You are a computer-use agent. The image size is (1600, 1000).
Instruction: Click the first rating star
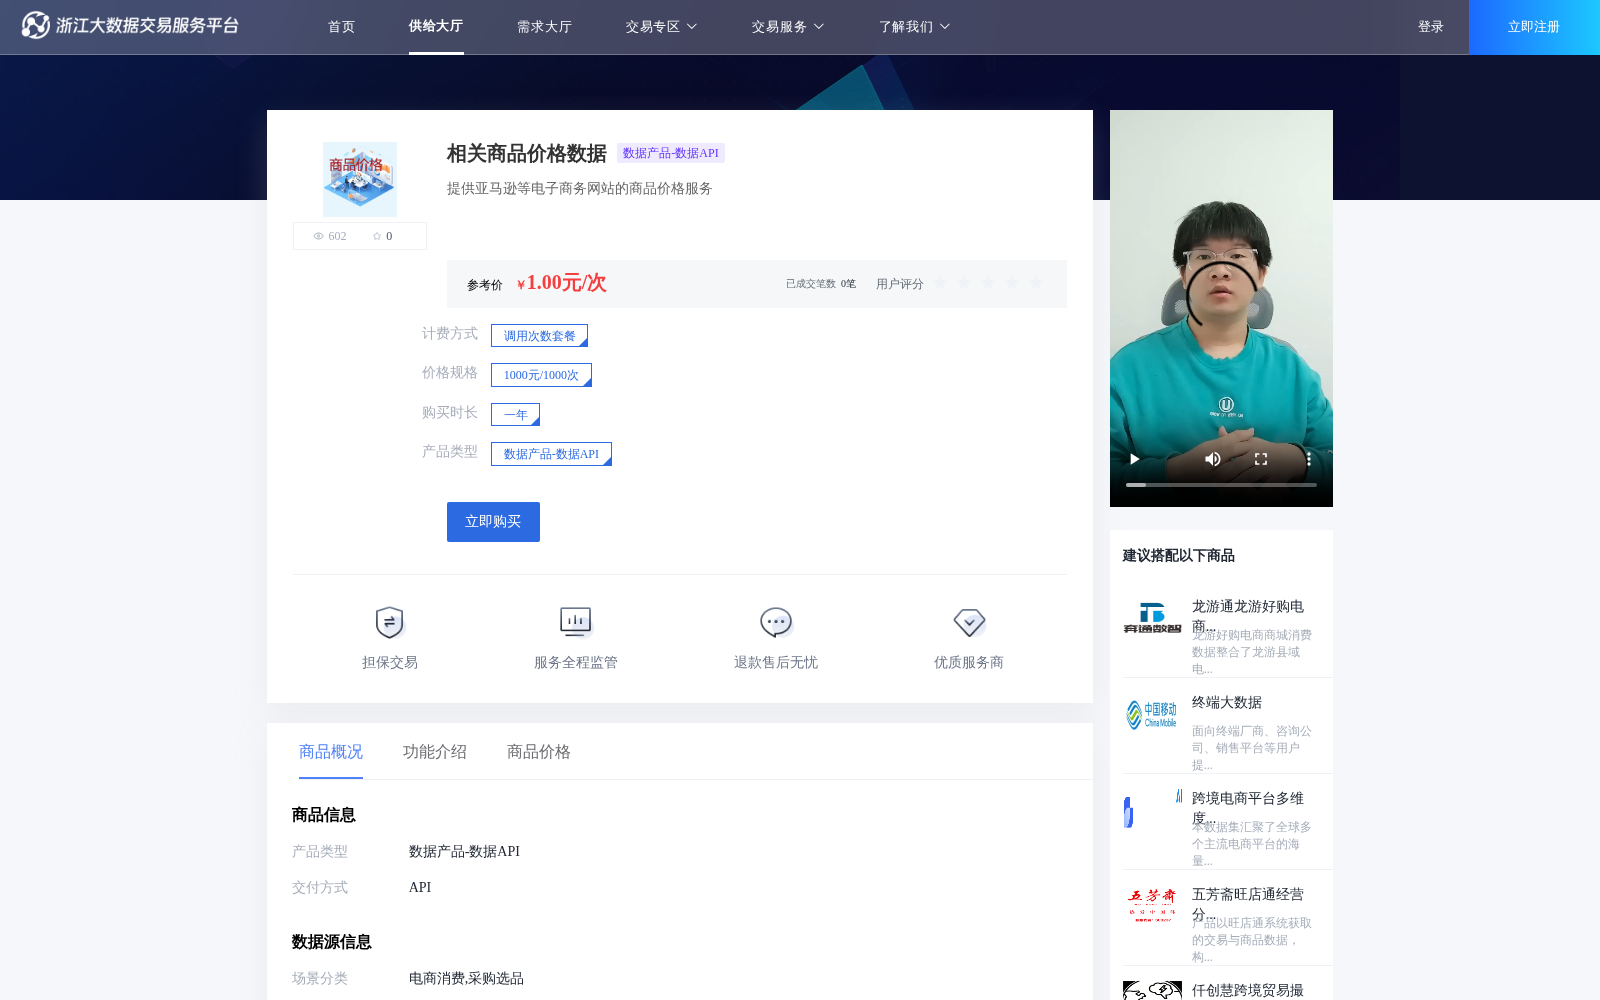tap(941, 283)
